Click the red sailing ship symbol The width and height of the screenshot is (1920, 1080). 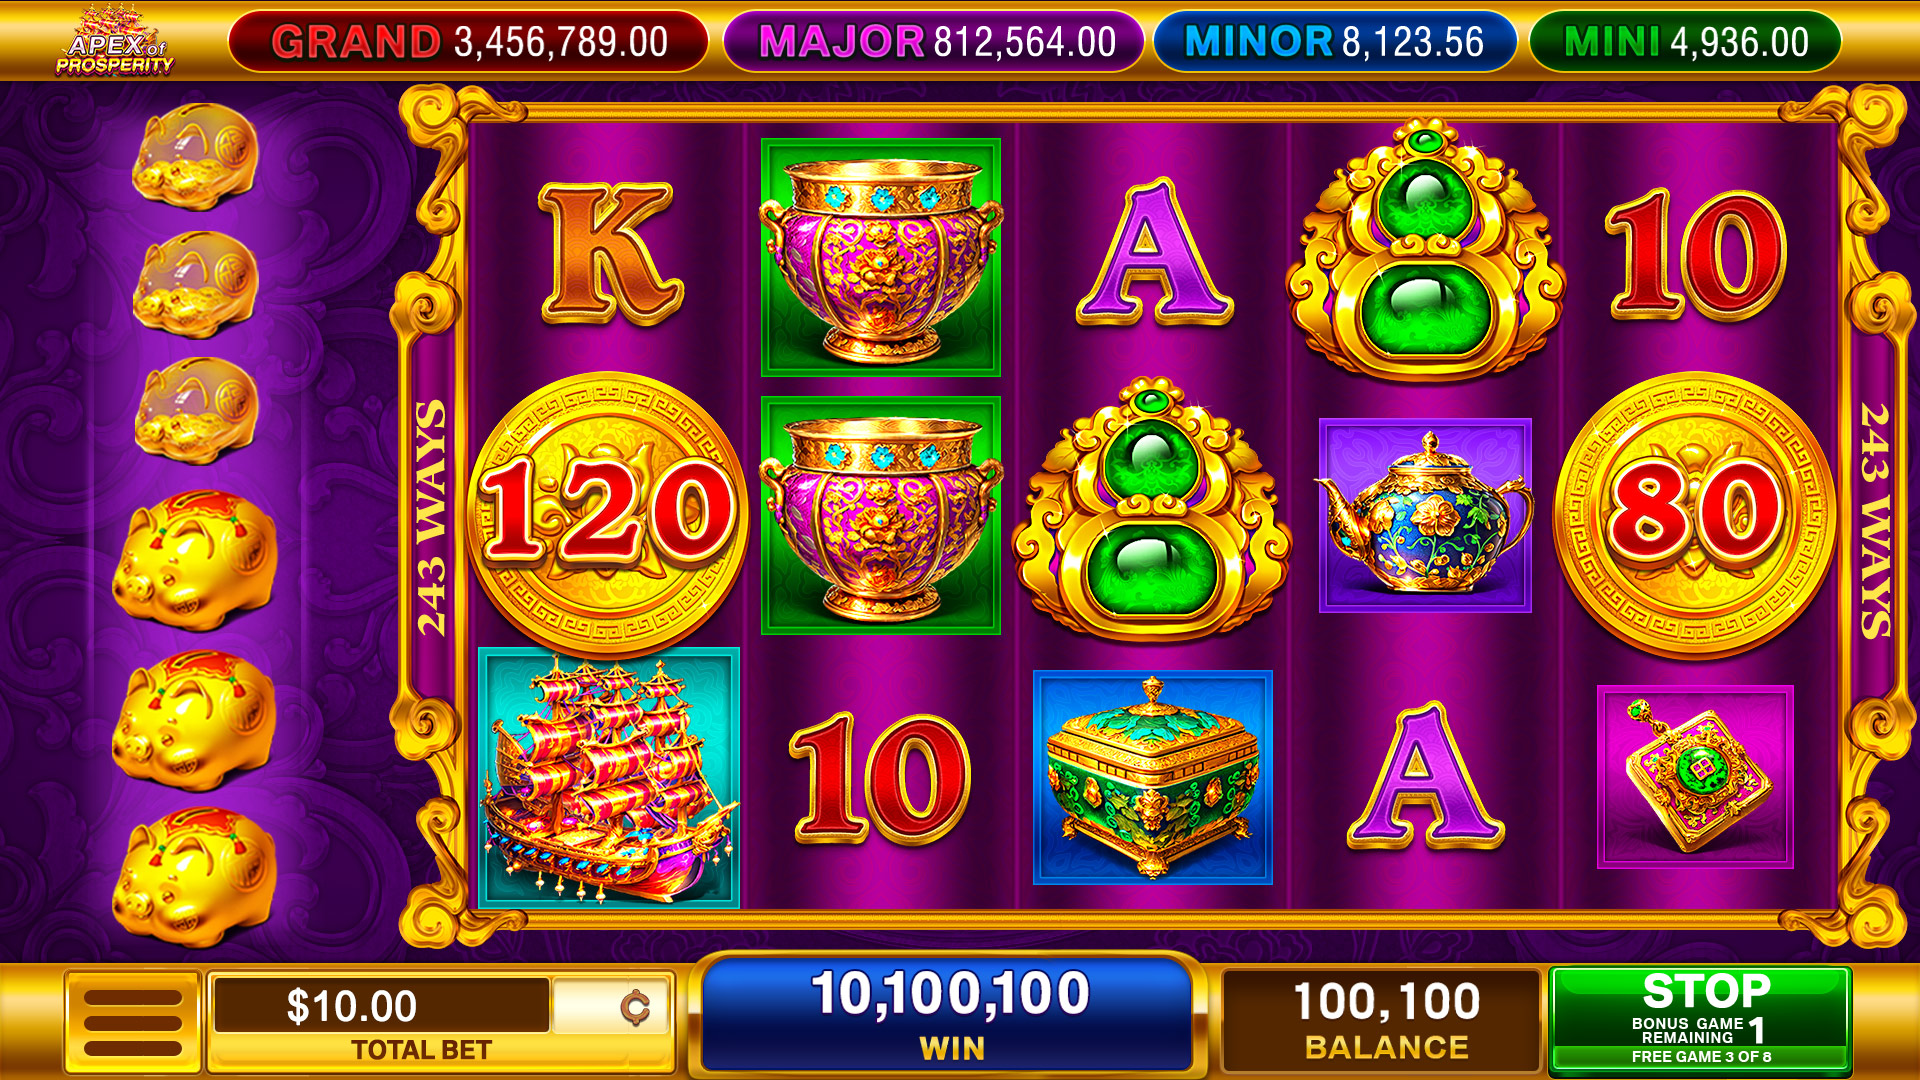609,777
